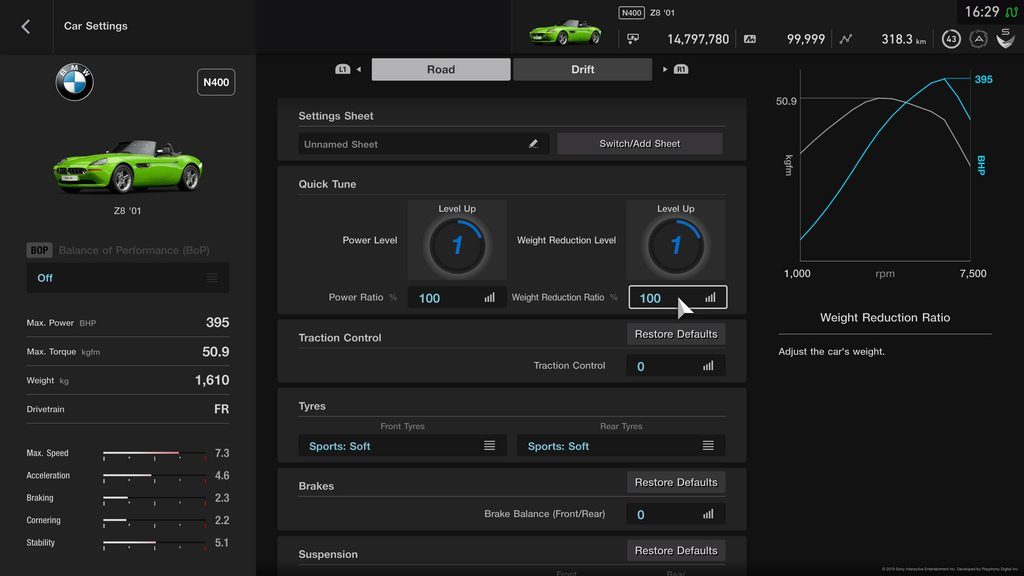Screen dimensions: 1024x576
Task: Click the large green Z8 '01 car image
Action: (127, 166)
